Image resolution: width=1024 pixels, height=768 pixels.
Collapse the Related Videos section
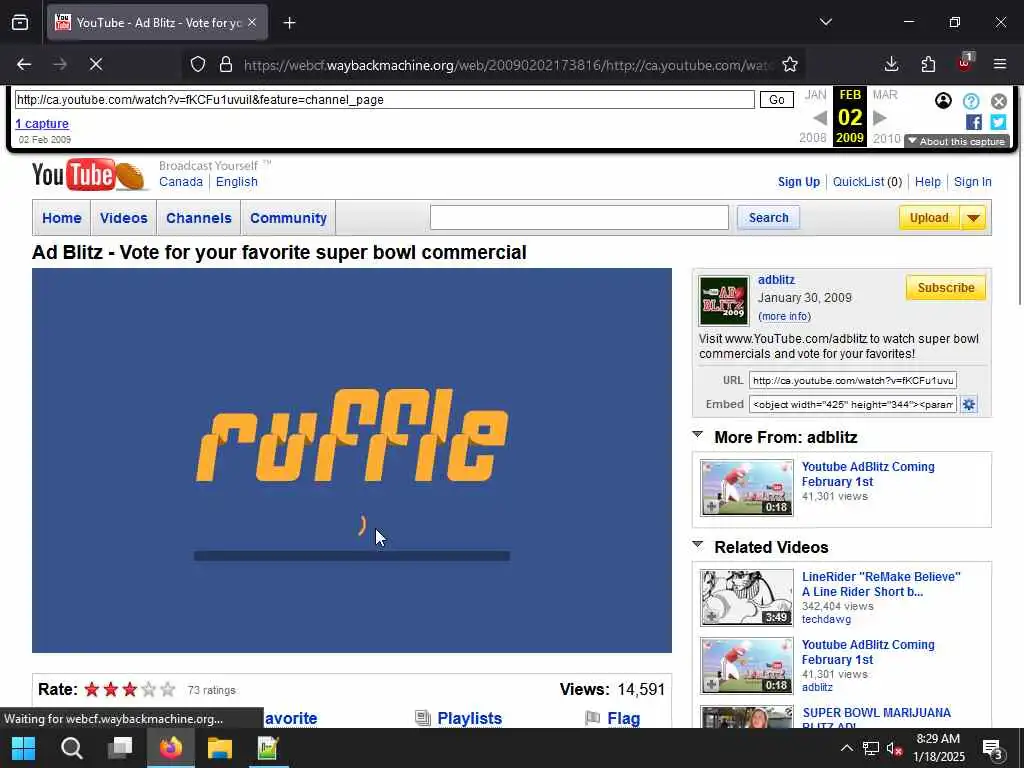697,545
